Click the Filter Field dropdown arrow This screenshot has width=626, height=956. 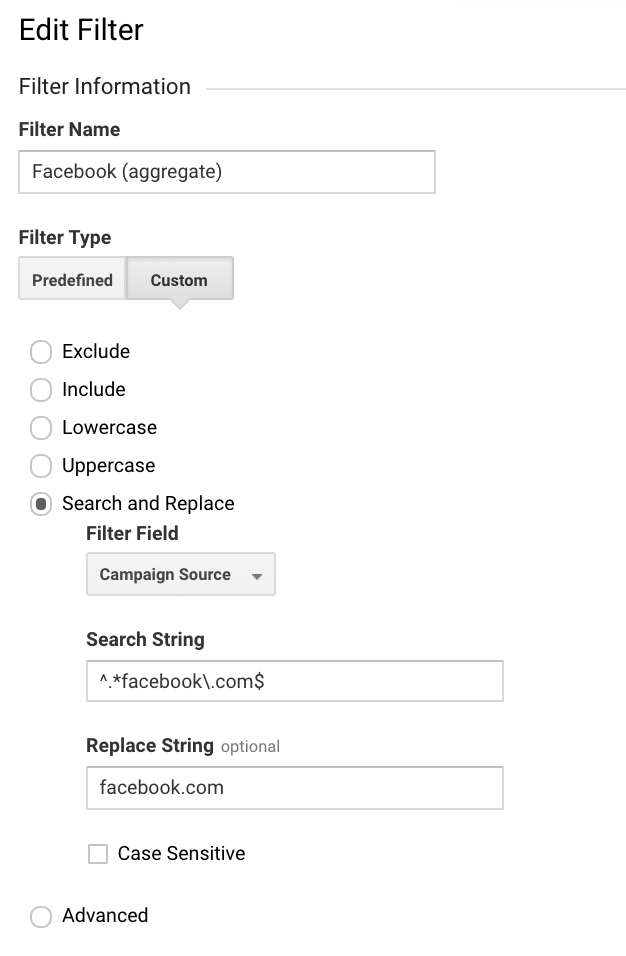tap(257, 577)
